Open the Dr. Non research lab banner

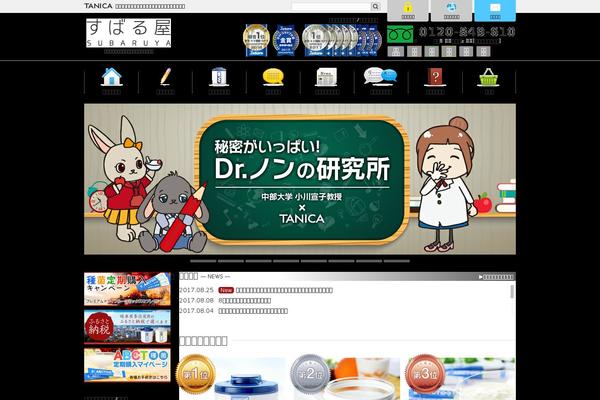point(300,179)
